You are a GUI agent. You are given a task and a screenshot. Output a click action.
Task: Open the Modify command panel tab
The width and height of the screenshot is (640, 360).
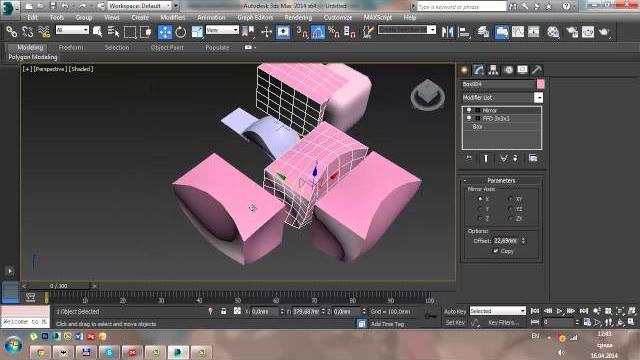[478, 70]
